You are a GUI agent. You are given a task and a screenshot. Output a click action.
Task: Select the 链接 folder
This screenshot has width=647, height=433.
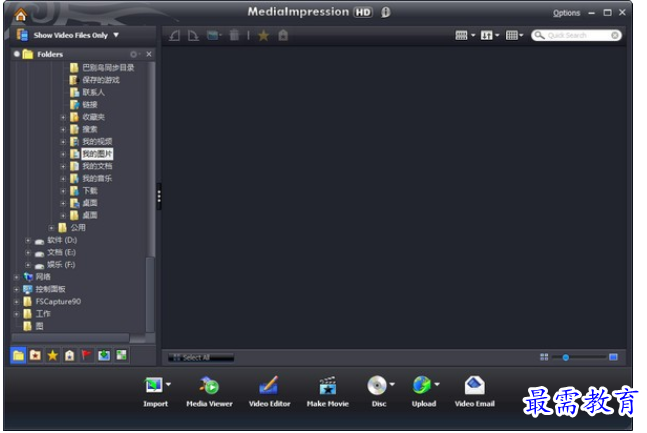(x=90, y=105)
